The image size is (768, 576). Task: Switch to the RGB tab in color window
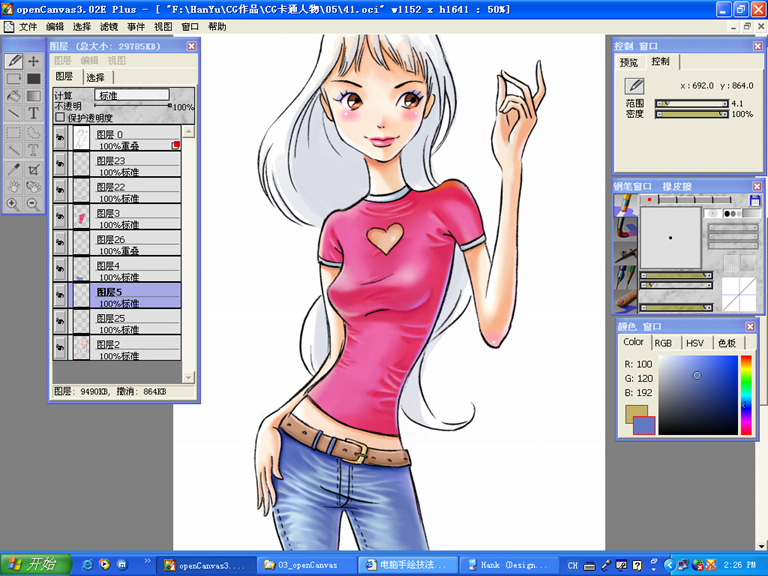[x=663, y=343]
